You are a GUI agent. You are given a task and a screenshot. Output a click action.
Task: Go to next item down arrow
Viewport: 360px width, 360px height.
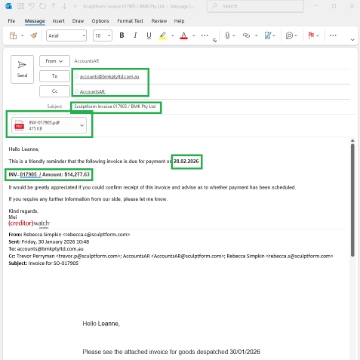(x=64, y=6)
